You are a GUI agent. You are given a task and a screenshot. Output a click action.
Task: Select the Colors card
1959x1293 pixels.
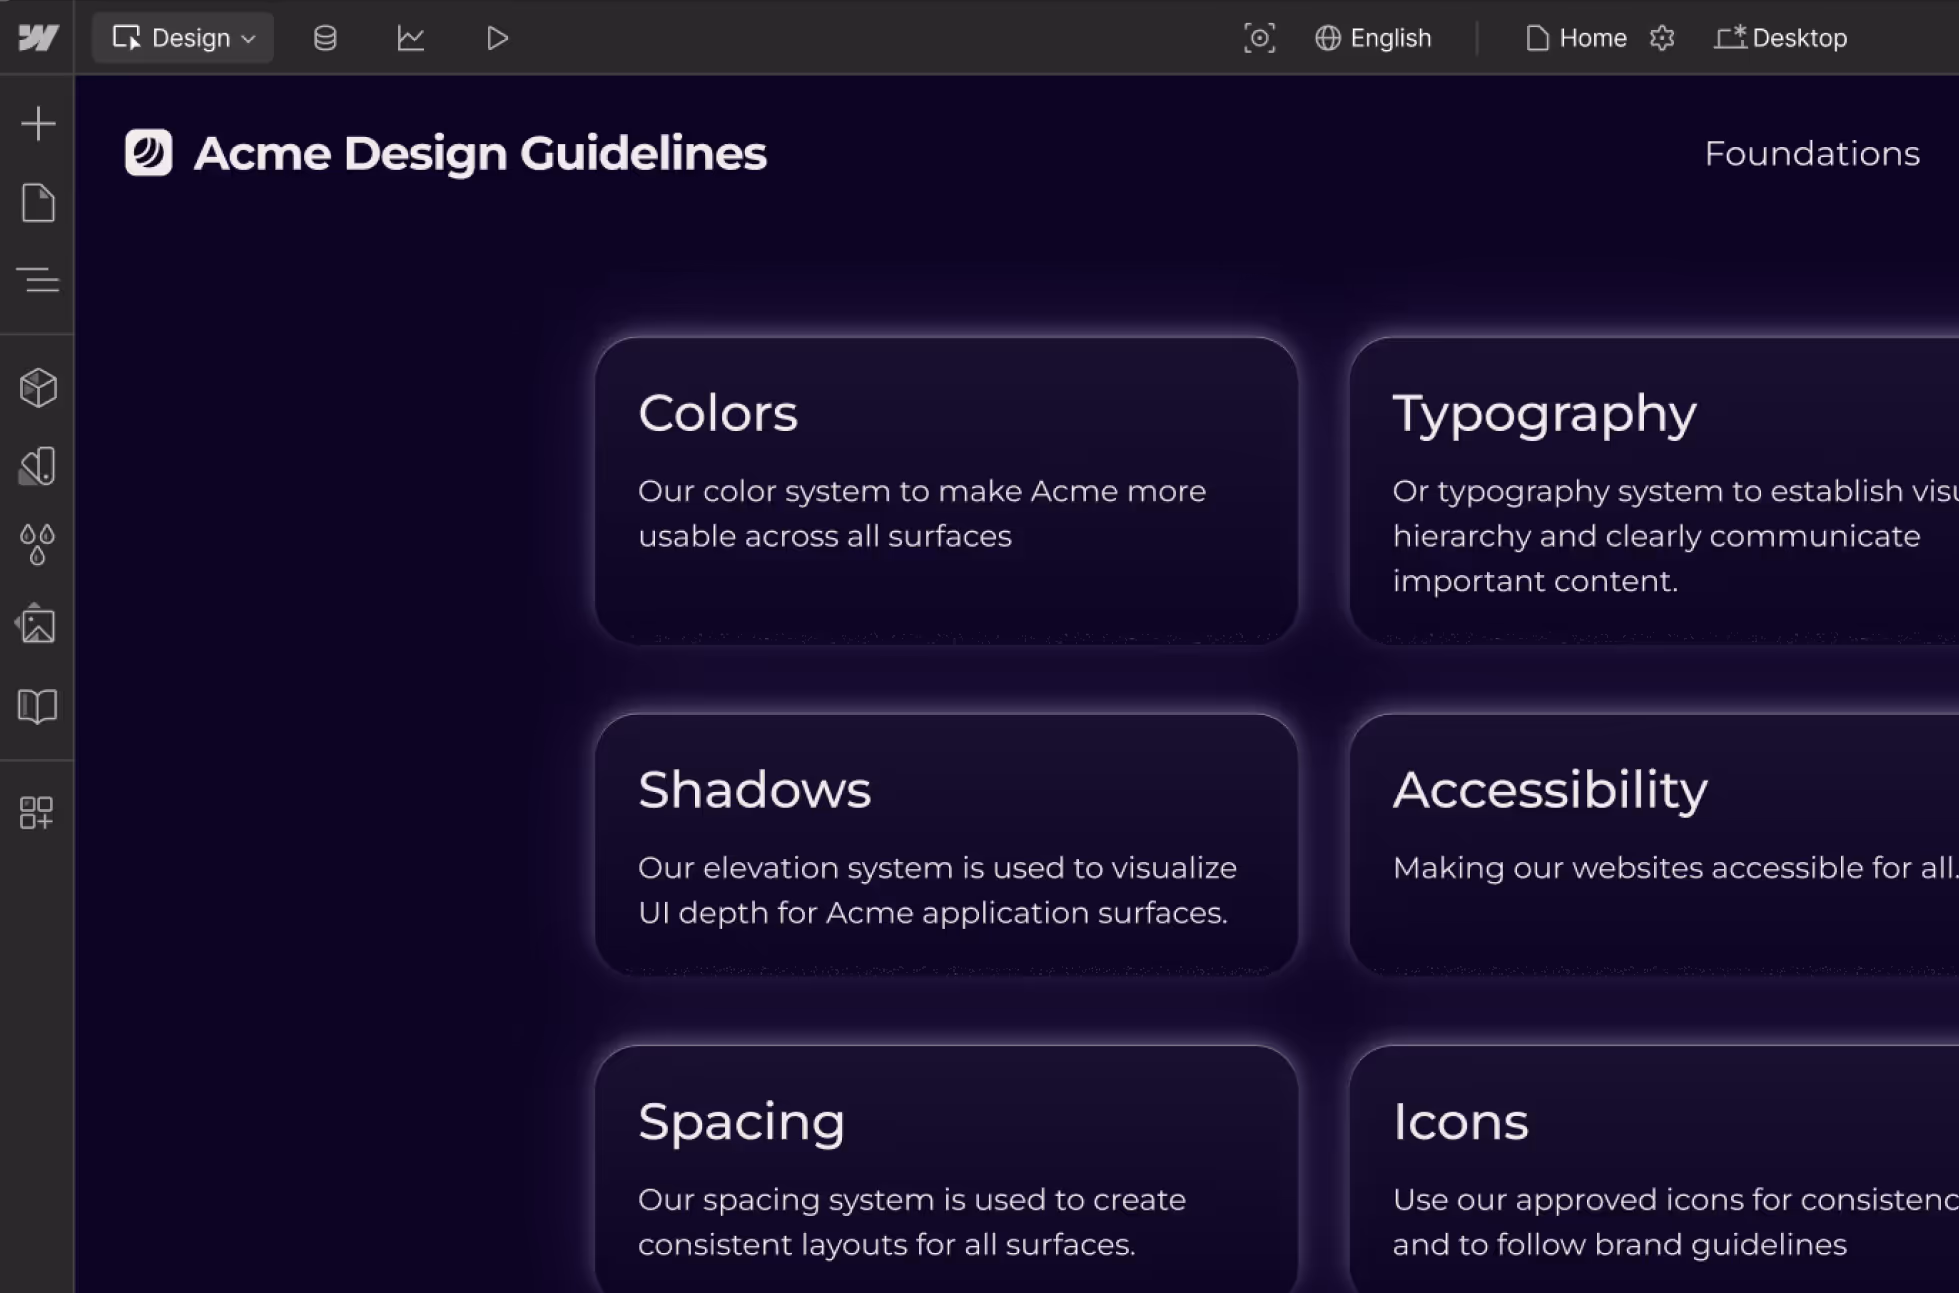pos(945,490)
